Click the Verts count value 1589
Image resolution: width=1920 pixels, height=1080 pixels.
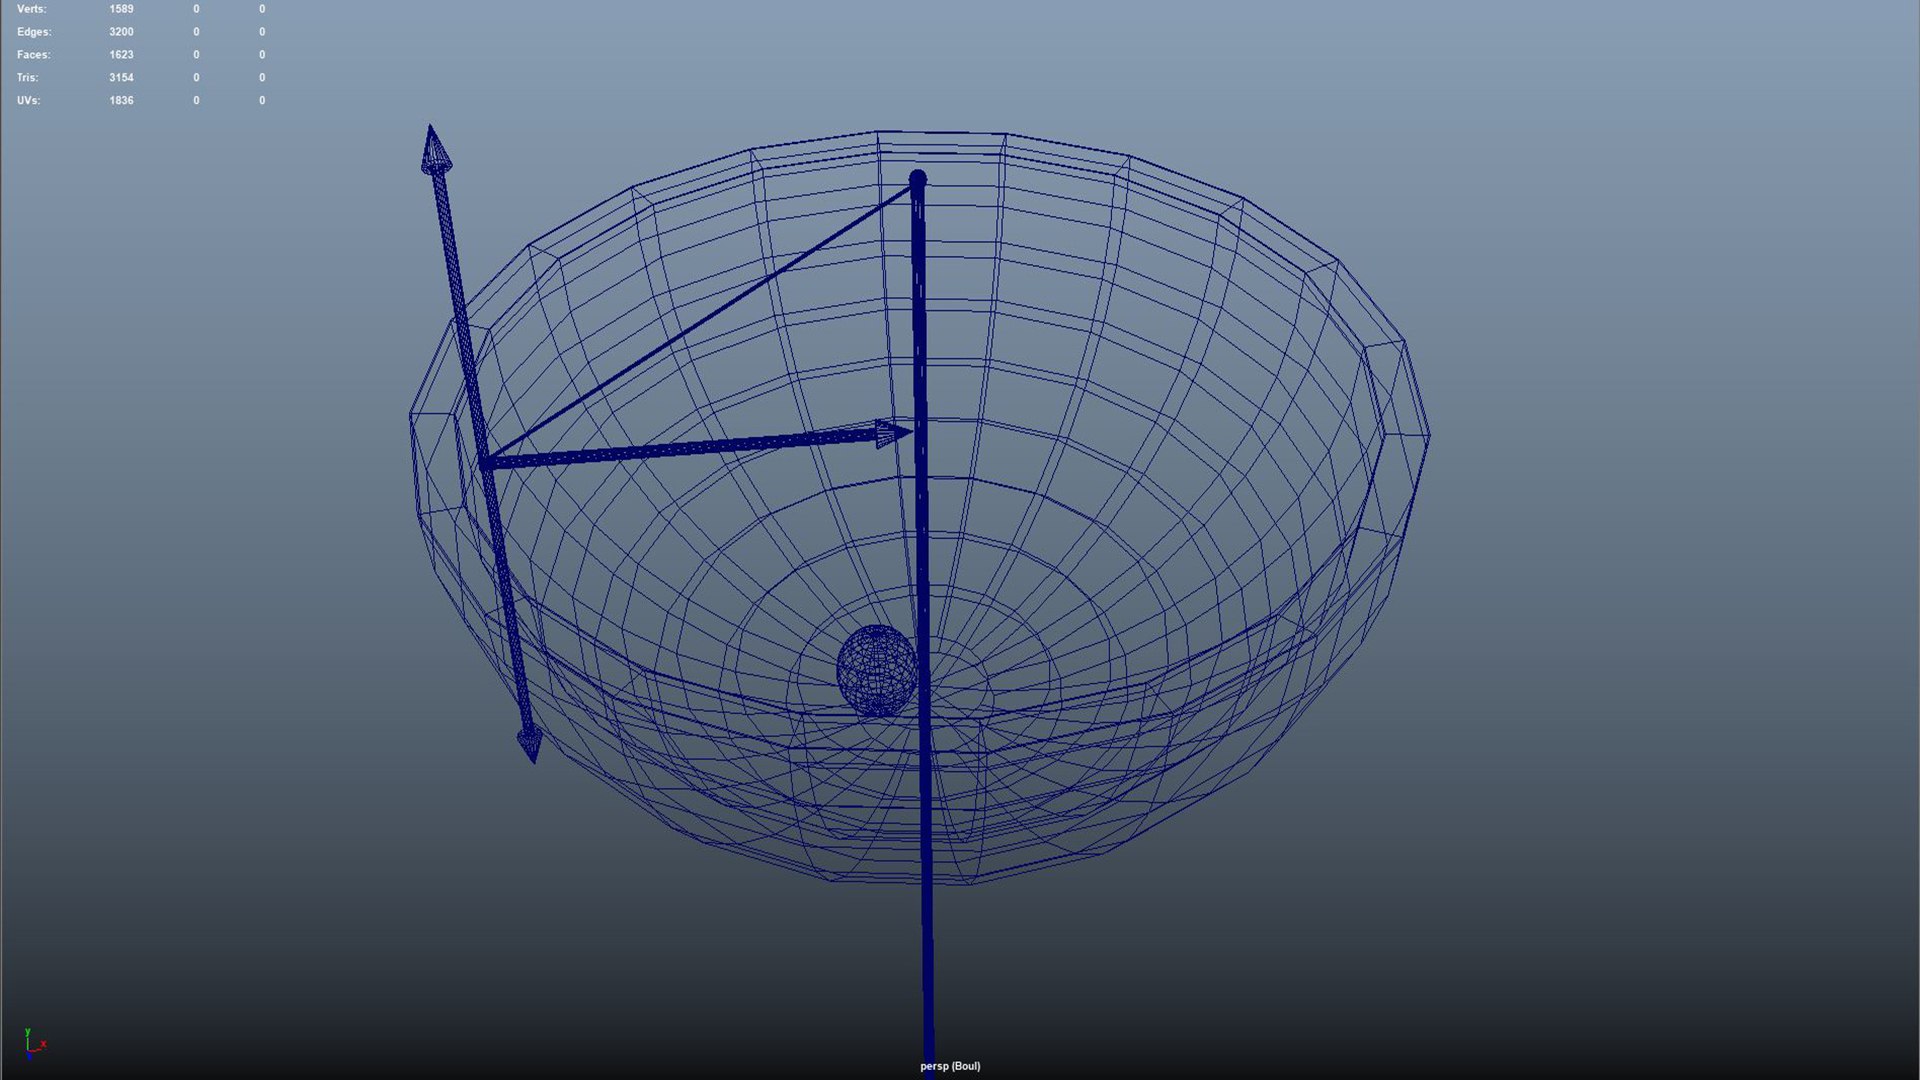tap(121, 9)
